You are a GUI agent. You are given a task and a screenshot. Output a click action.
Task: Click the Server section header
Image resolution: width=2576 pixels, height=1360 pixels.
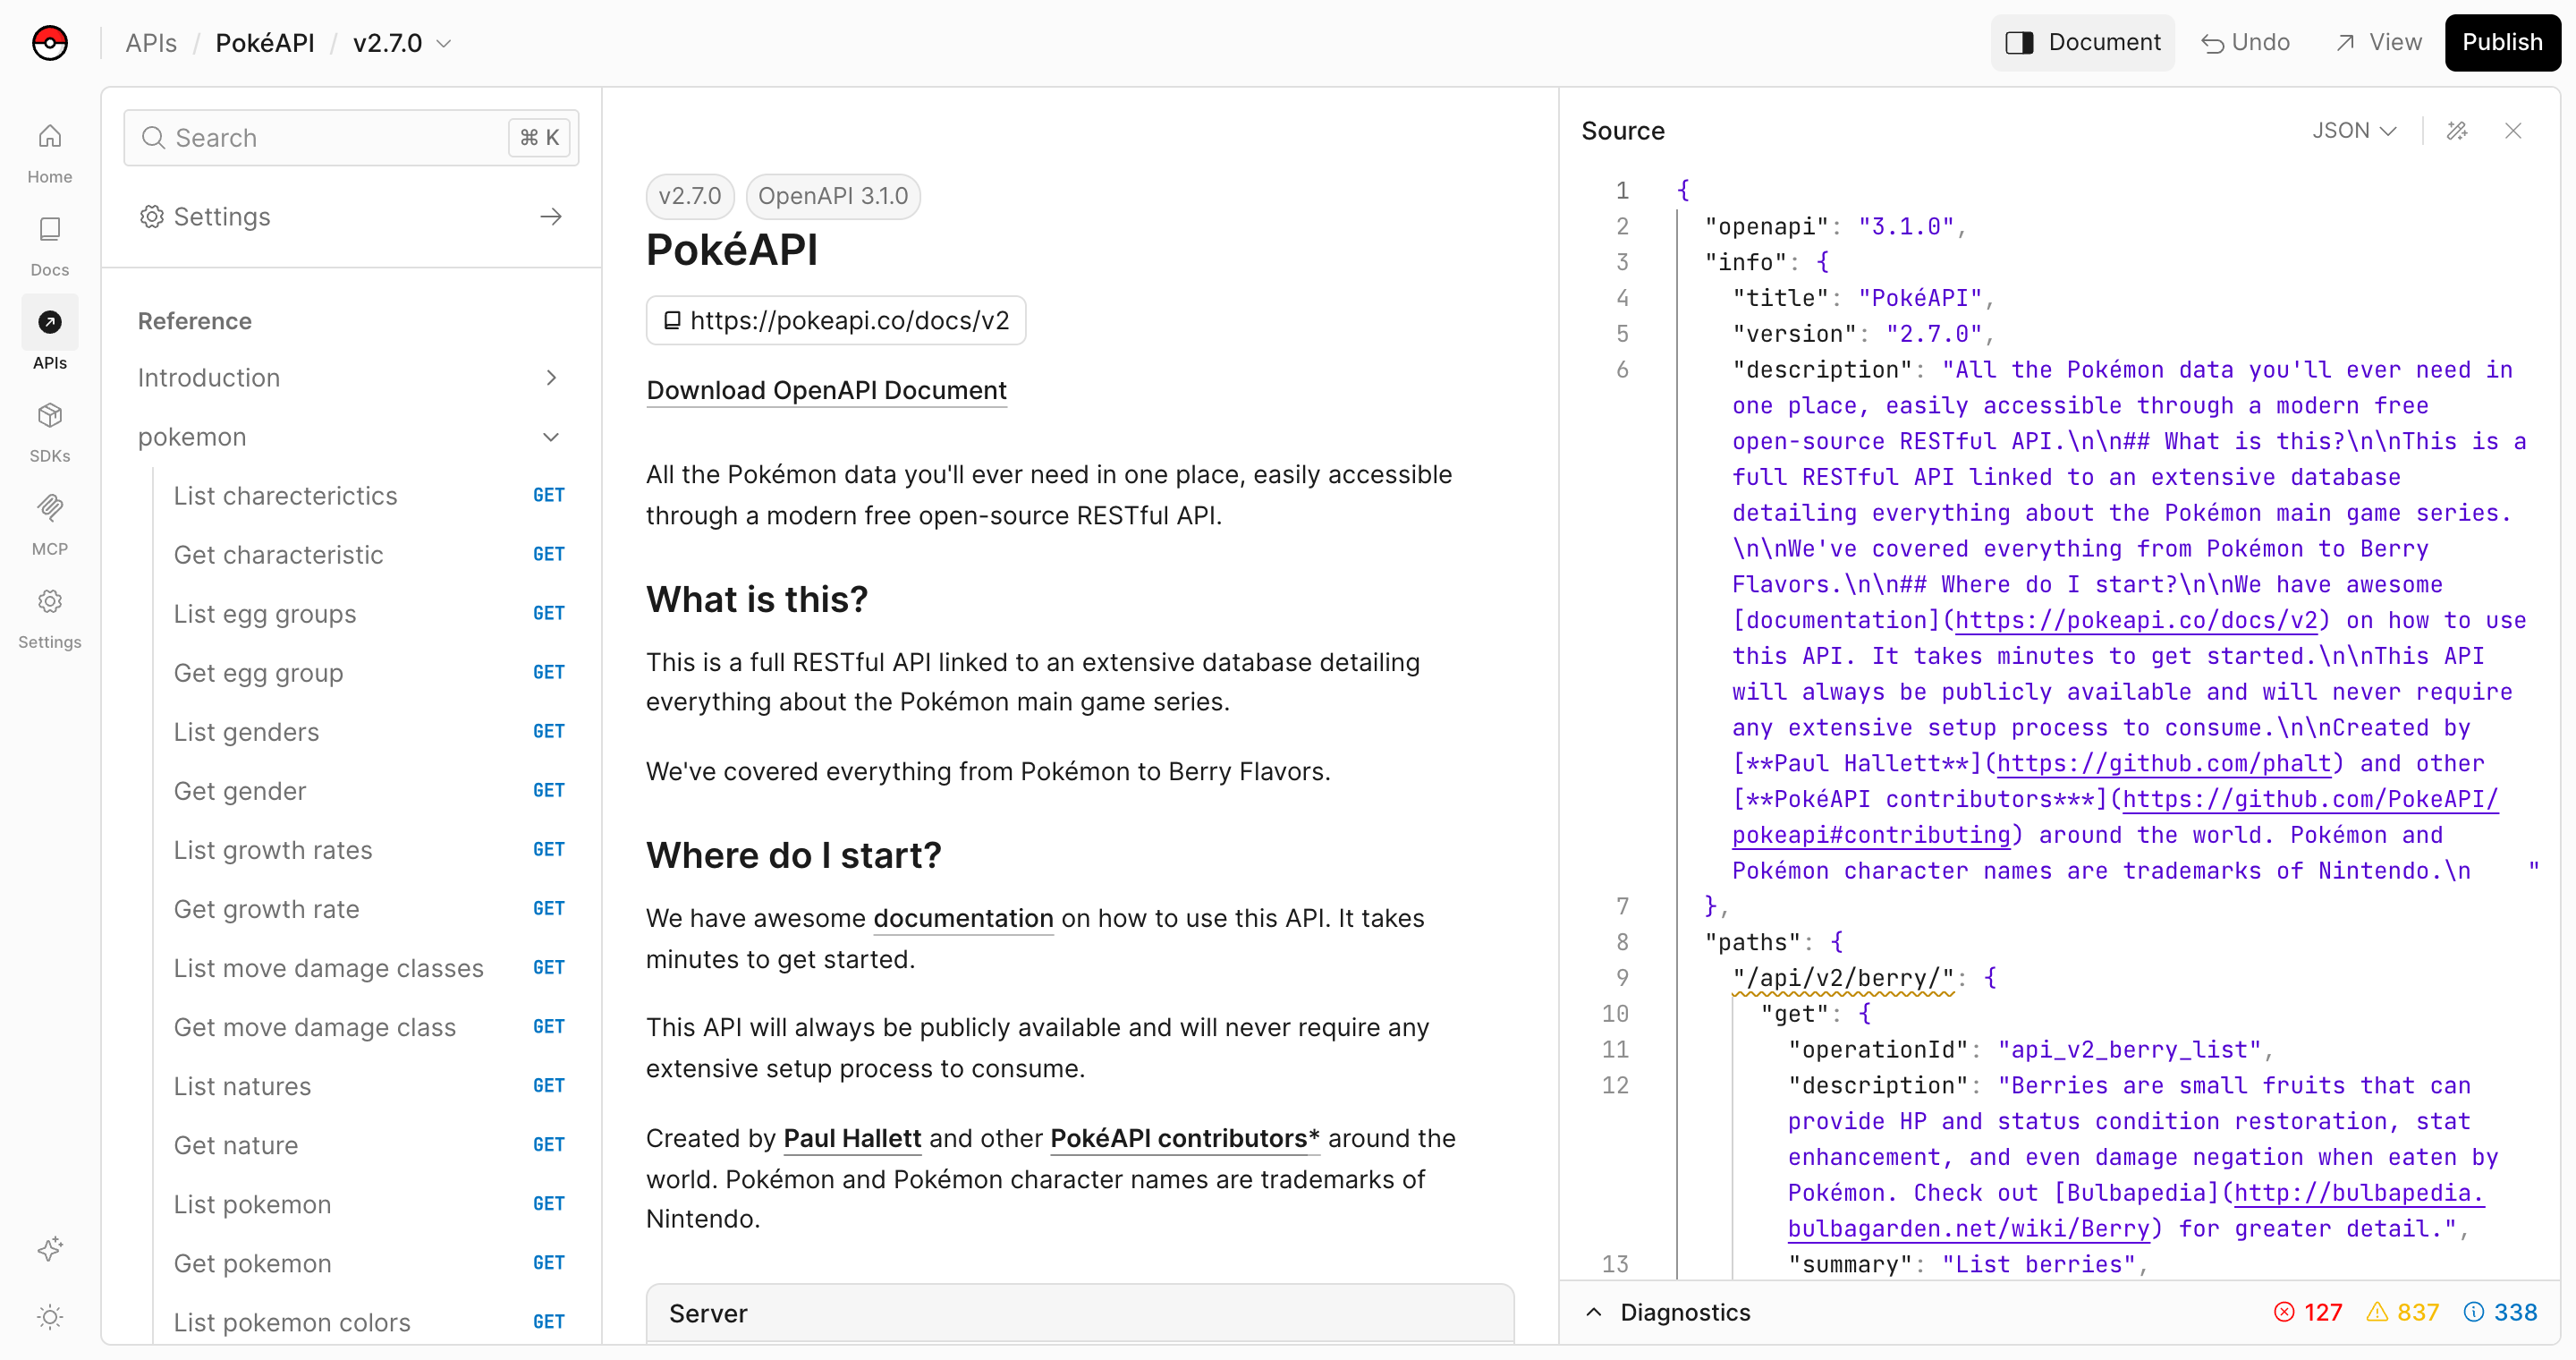(x=1080, y=1313)
